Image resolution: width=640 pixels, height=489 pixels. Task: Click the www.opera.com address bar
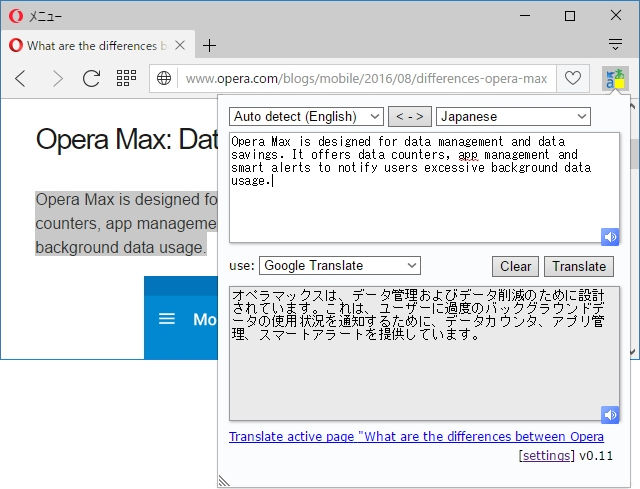(366, 78)
